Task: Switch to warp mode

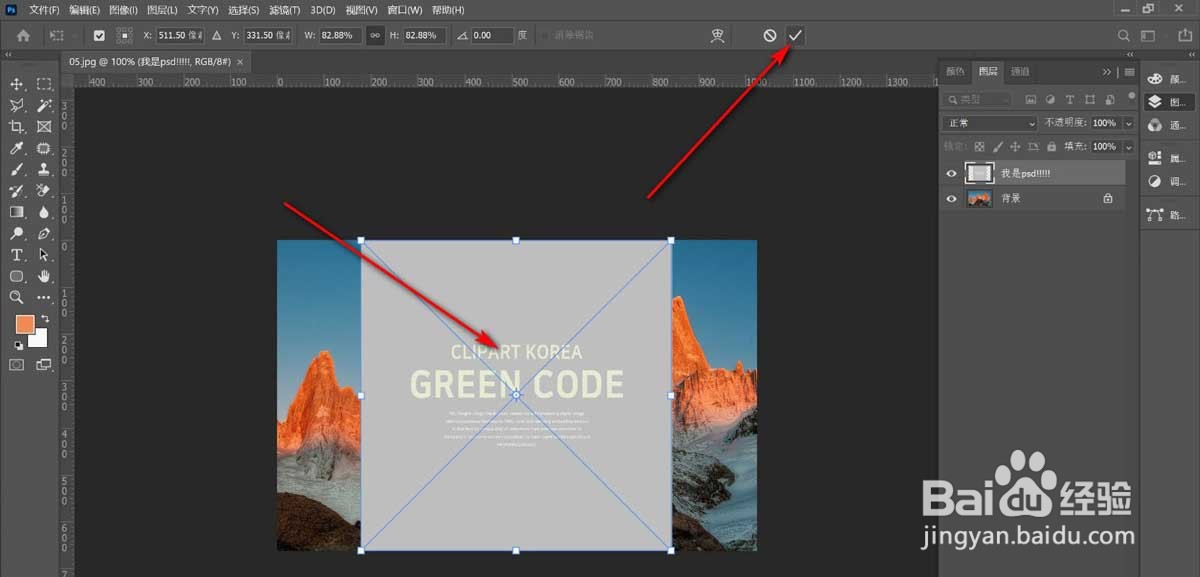Action: (x=717, y=35)
